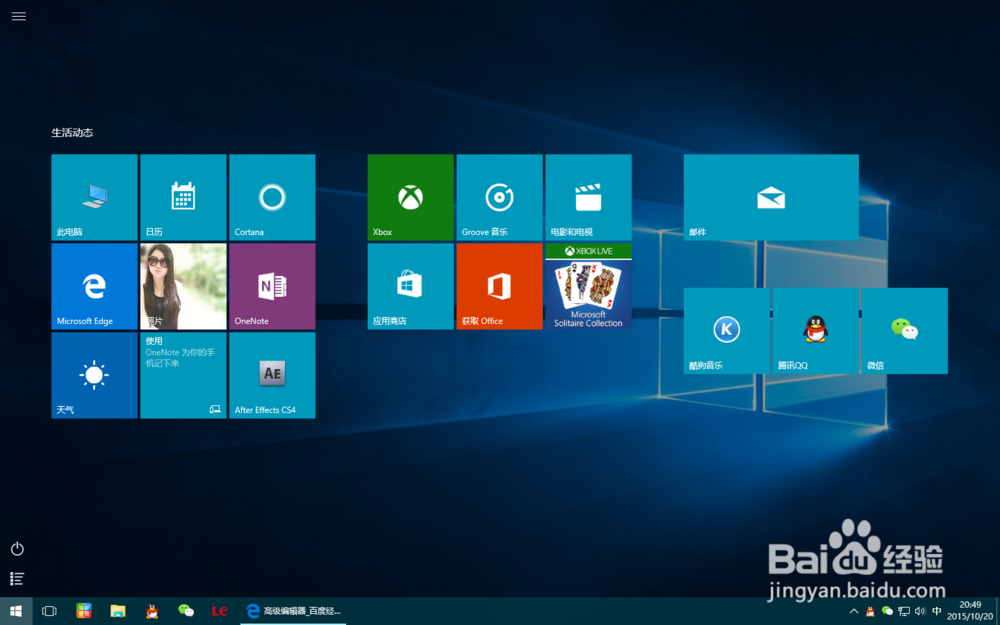Click the Get Office (获取 Office) tile
This screenshot has height=625, width=1000.
499,286
